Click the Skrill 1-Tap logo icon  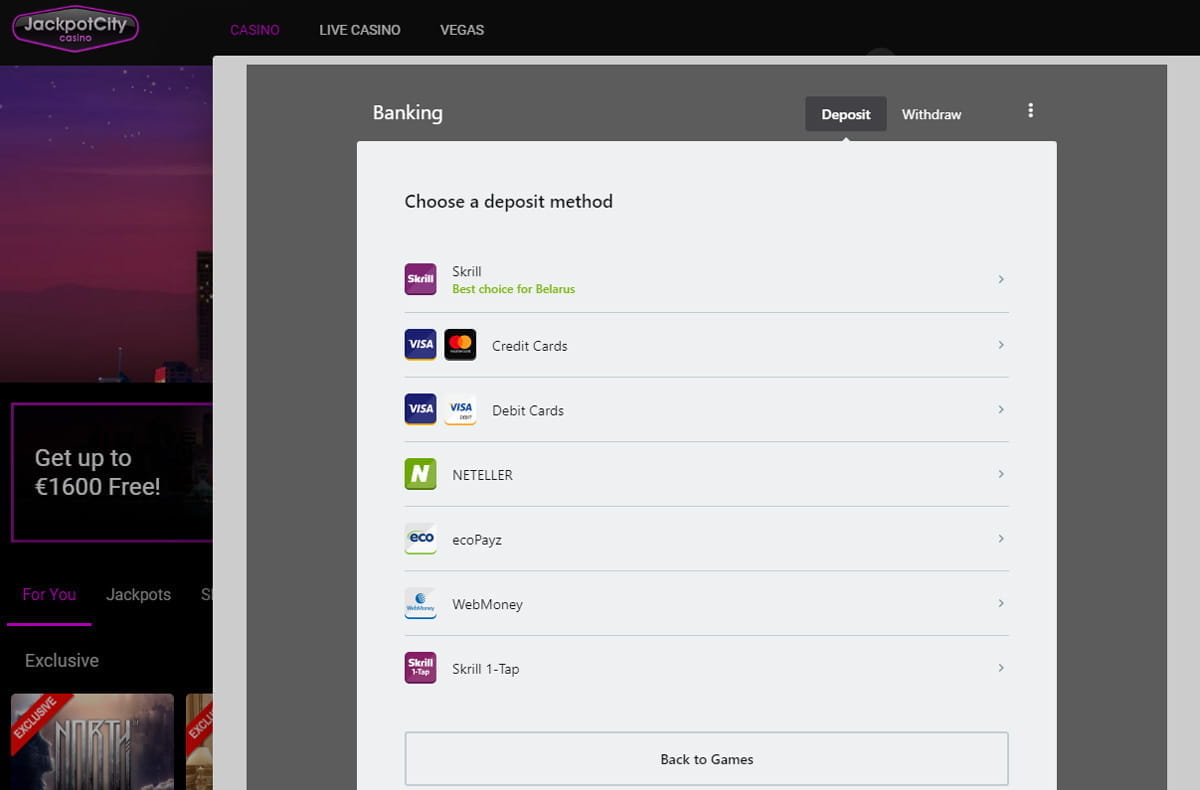420,668
